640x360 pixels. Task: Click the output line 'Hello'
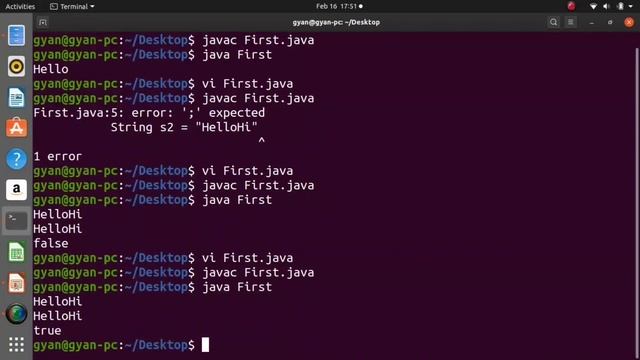(51, 69)
